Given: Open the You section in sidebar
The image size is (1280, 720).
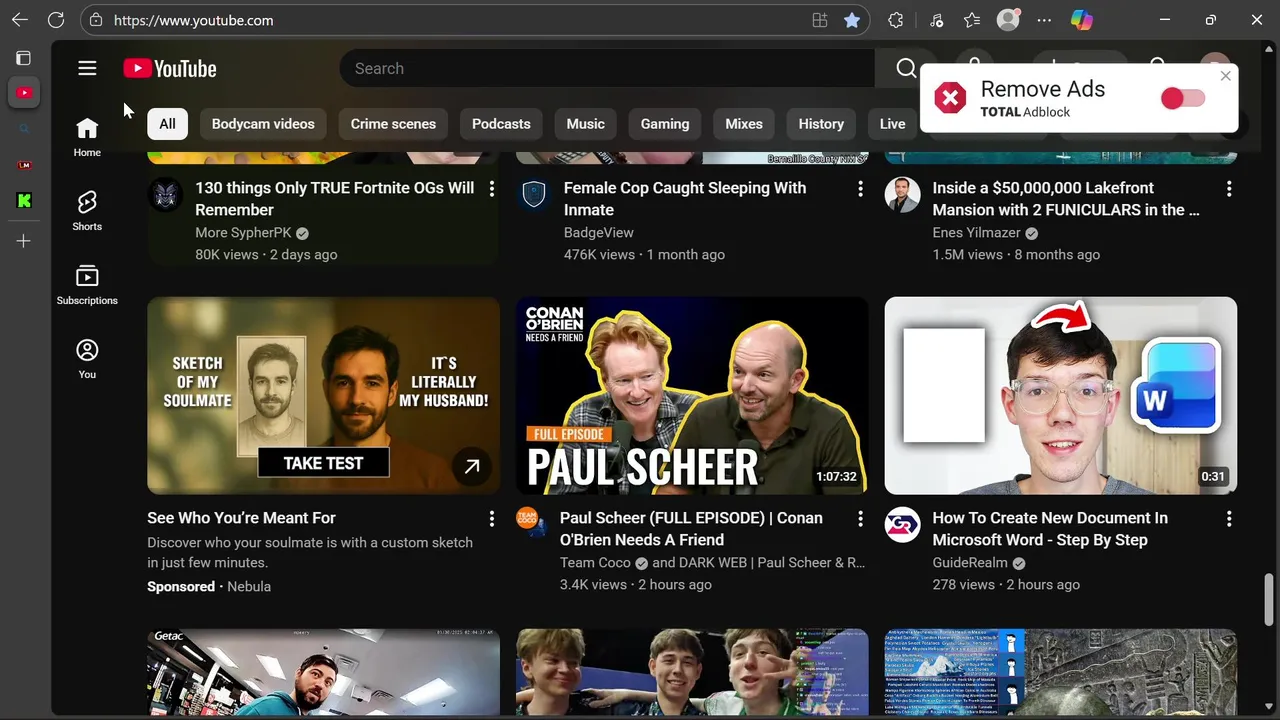Looking at the screenshot, I should 87,359.
